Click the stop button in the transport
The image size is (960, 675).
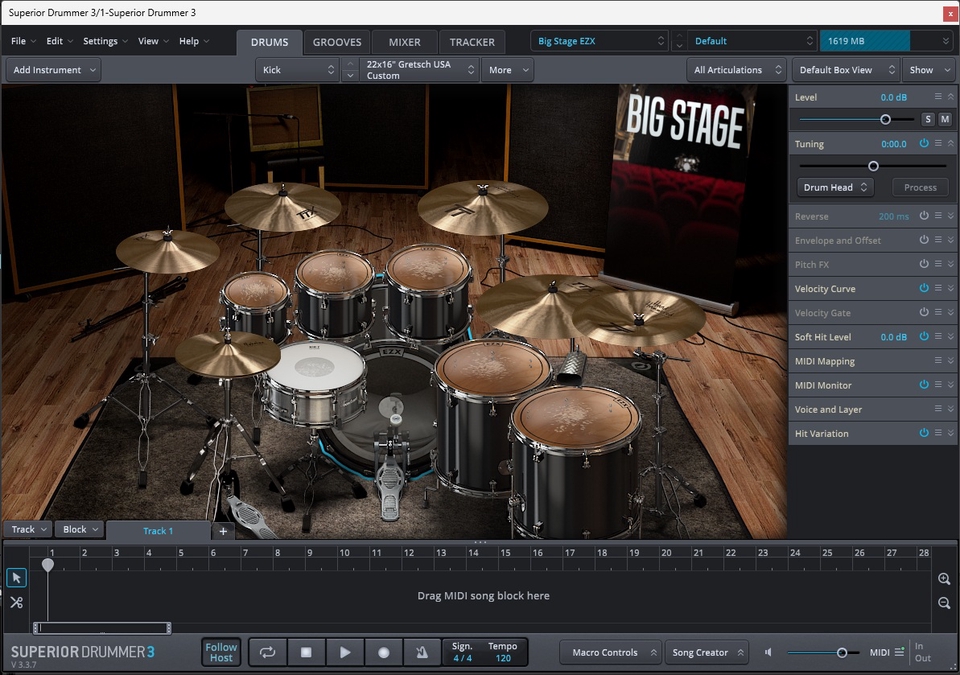click(x=306, y=651)
